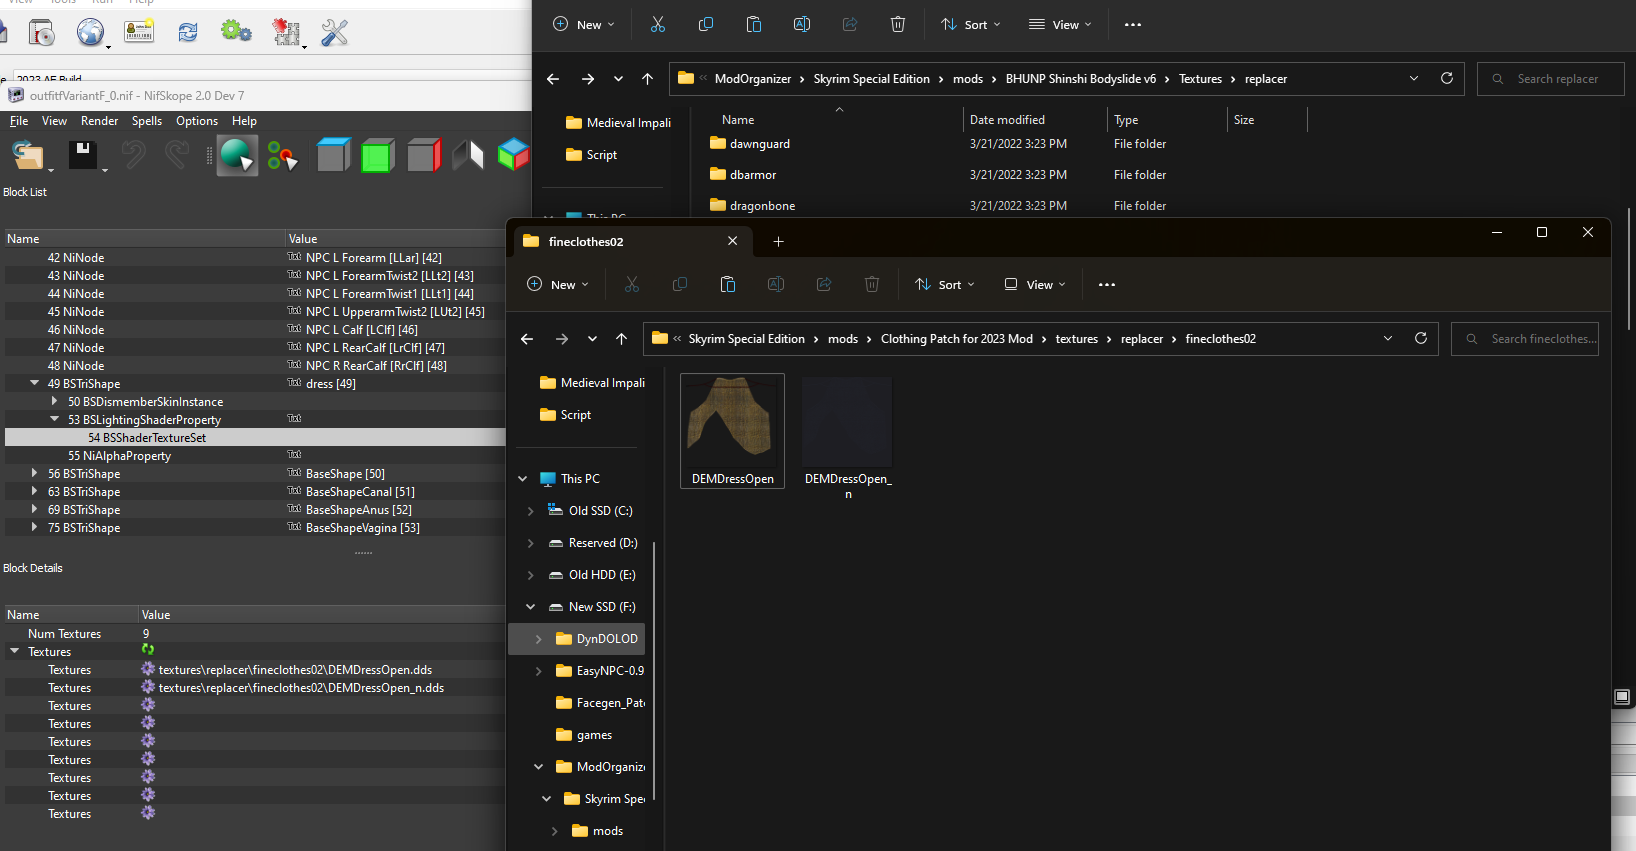
Task: Open Nexus globe icon in Mod Organizer
Action: (x=90, y=33)
